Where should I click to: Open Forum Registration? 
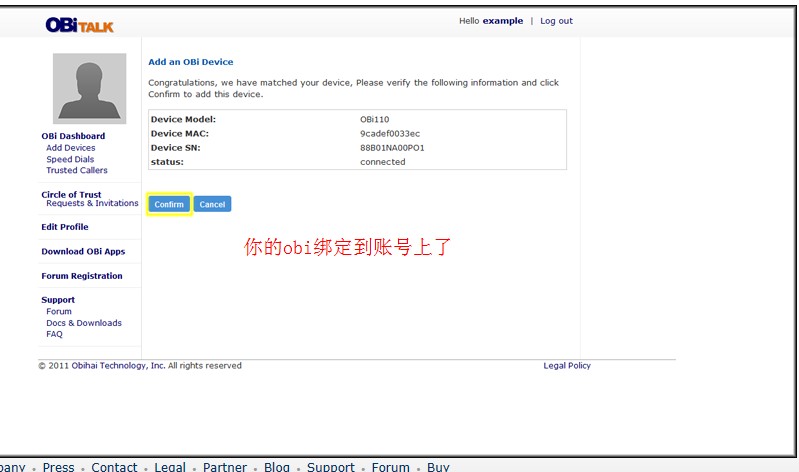[x=82, y=276]
